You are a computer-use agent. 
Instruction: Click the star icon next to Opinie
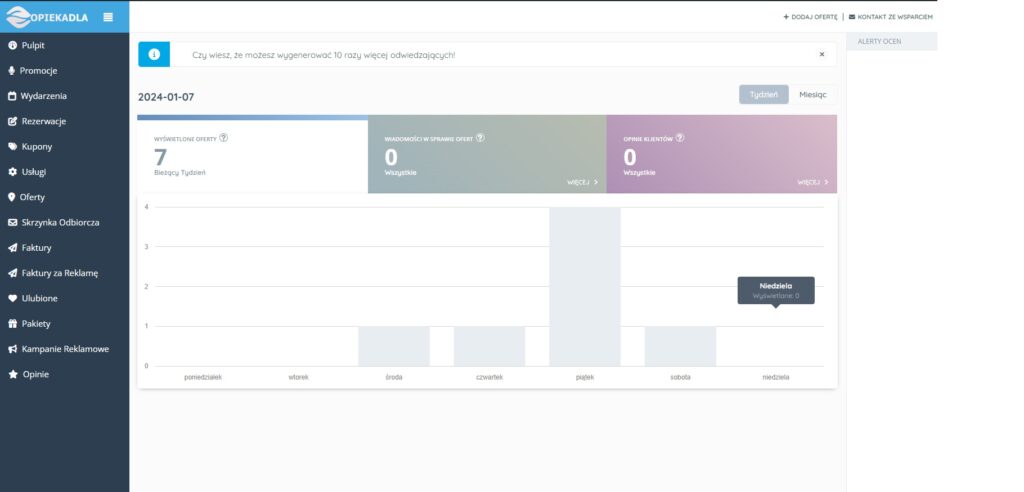click(x=12, y=374)
